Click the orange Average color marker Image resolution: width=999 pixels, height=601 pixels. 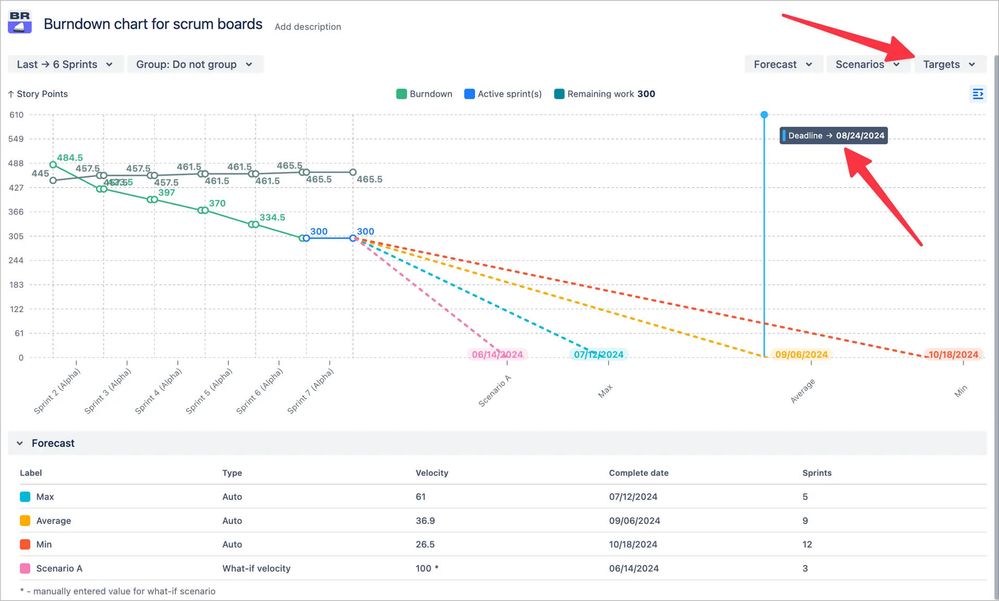(24, 521)
